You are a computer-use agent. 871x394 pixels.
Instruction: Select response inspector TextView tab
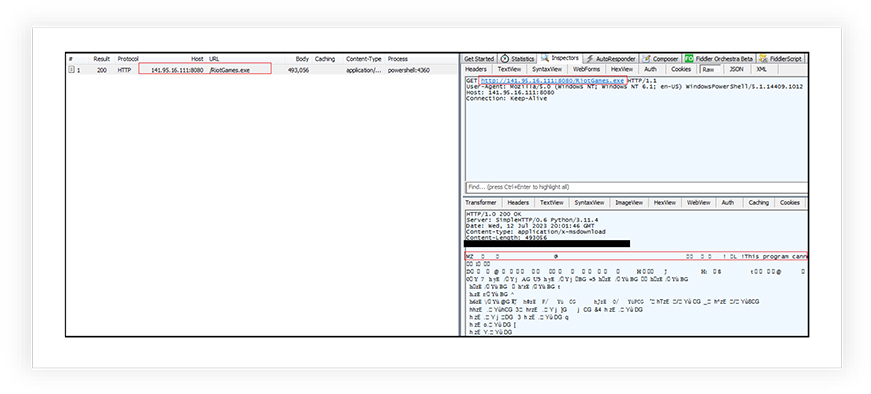coord(552,203)
